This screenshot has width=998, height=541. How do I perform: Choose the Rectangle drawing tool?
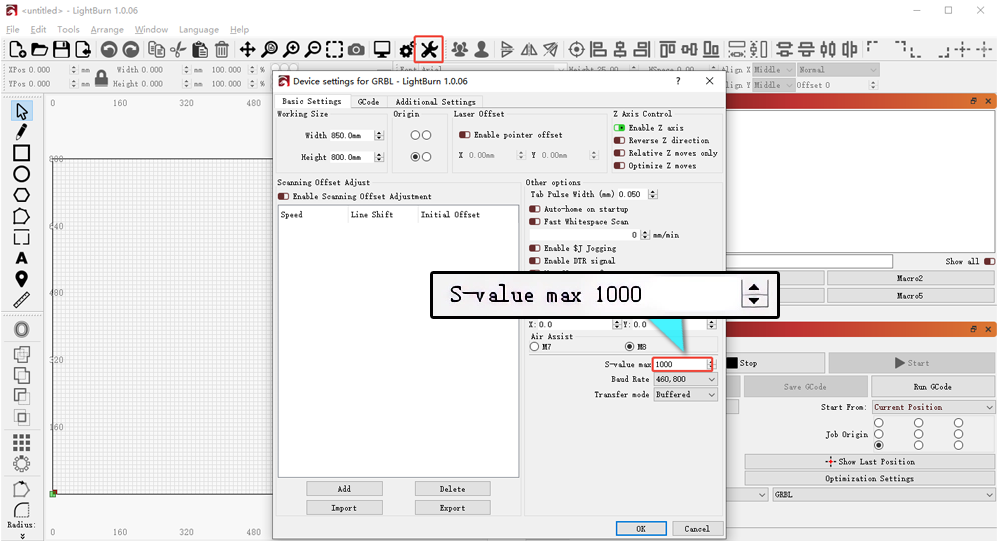coord(22,153)
